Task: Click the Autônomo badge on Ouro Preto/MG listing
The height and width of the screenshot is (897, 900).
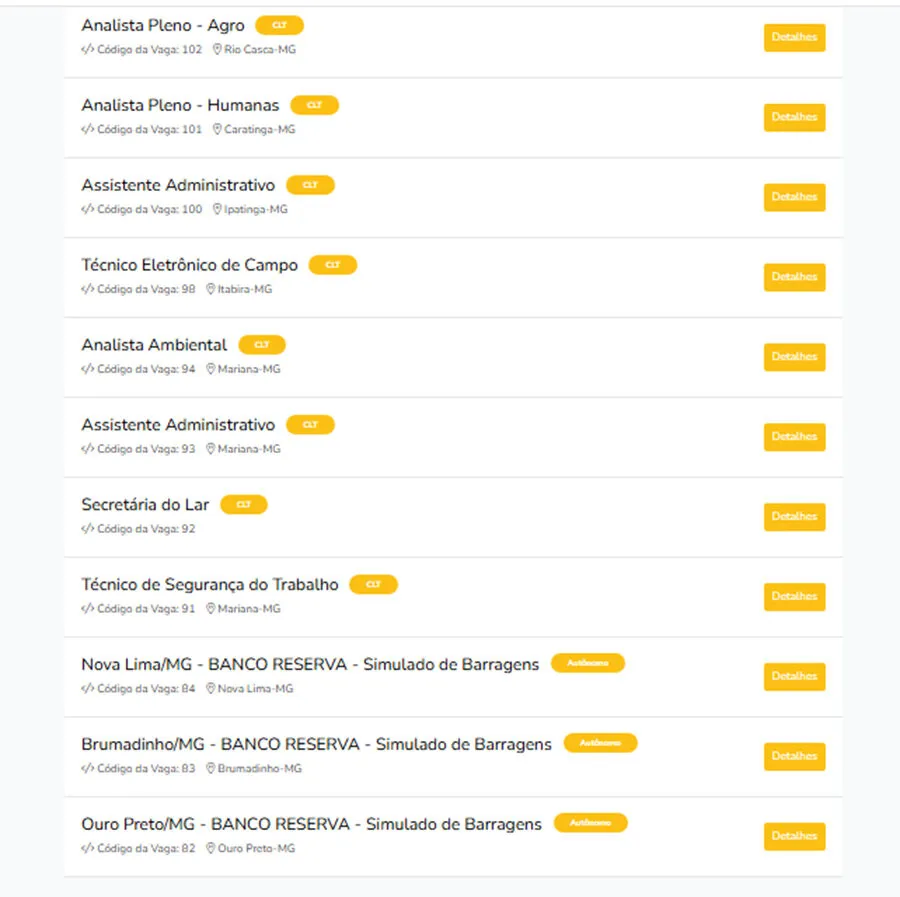Action: pos(590,823)
